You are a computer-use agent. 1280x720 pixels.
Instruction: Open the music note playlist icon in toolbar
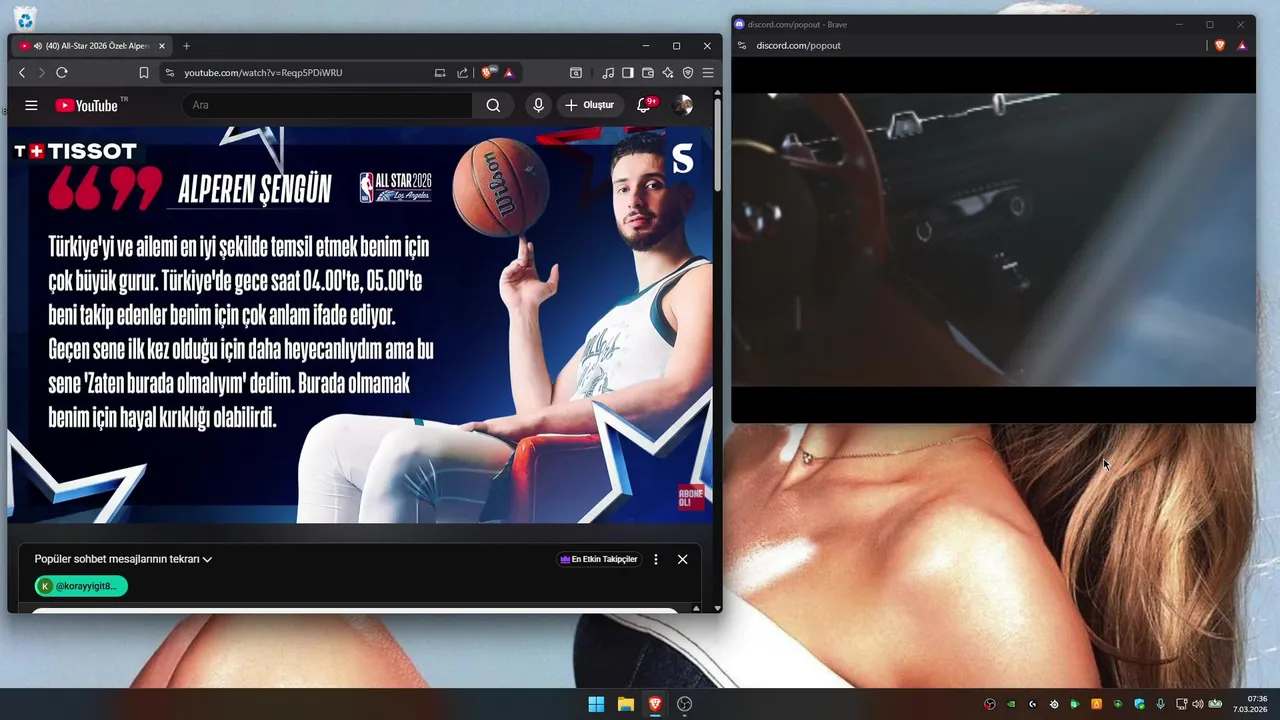[x=608, y=73]
